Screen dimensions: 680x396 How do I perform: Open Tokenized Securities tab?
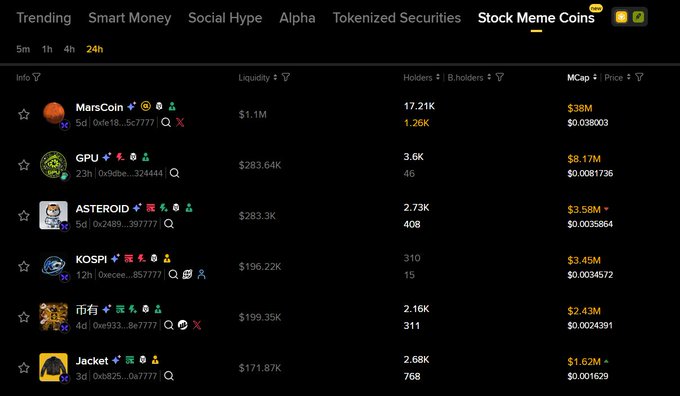(397, 18)
